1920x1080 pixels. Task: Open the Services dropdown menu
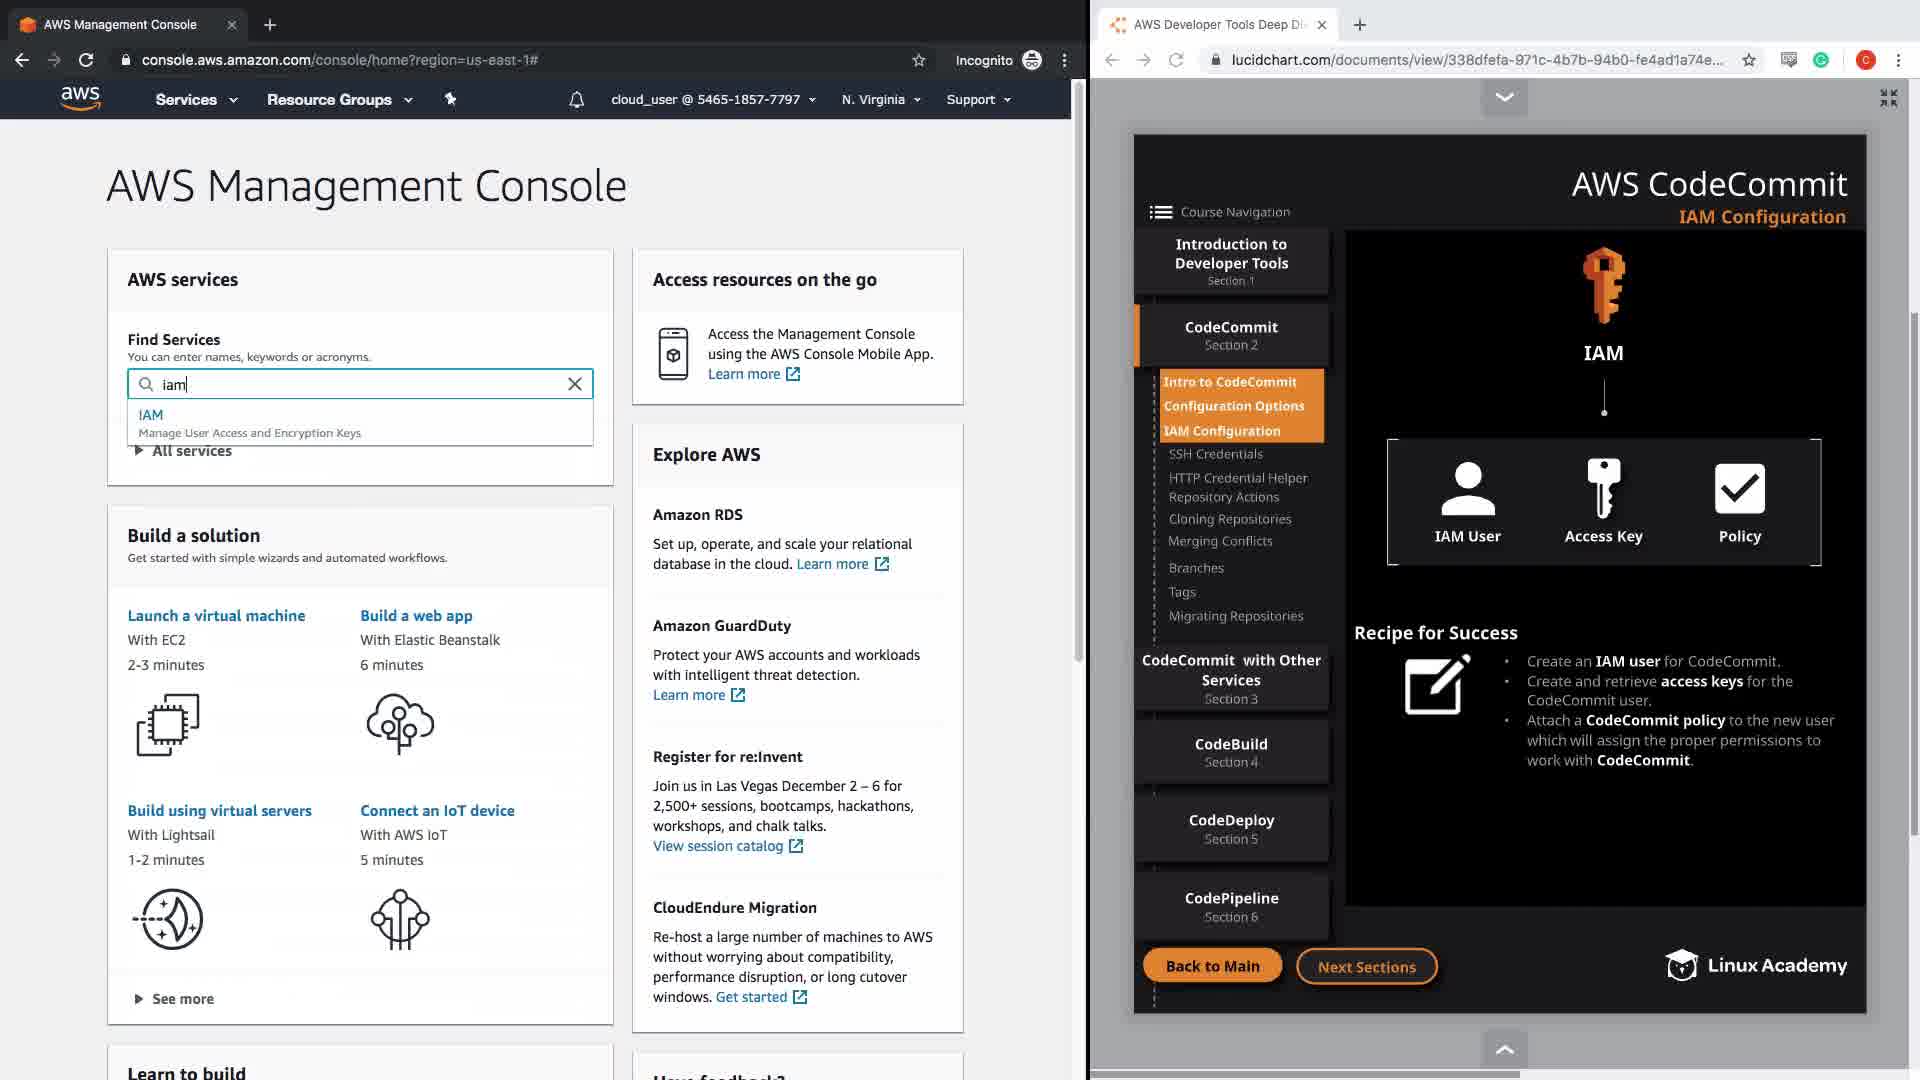coord(196,100)
